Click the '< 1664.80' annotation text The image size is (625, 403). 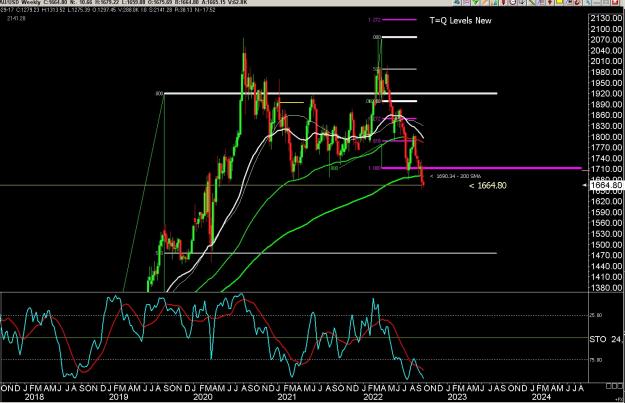[488, 185]
